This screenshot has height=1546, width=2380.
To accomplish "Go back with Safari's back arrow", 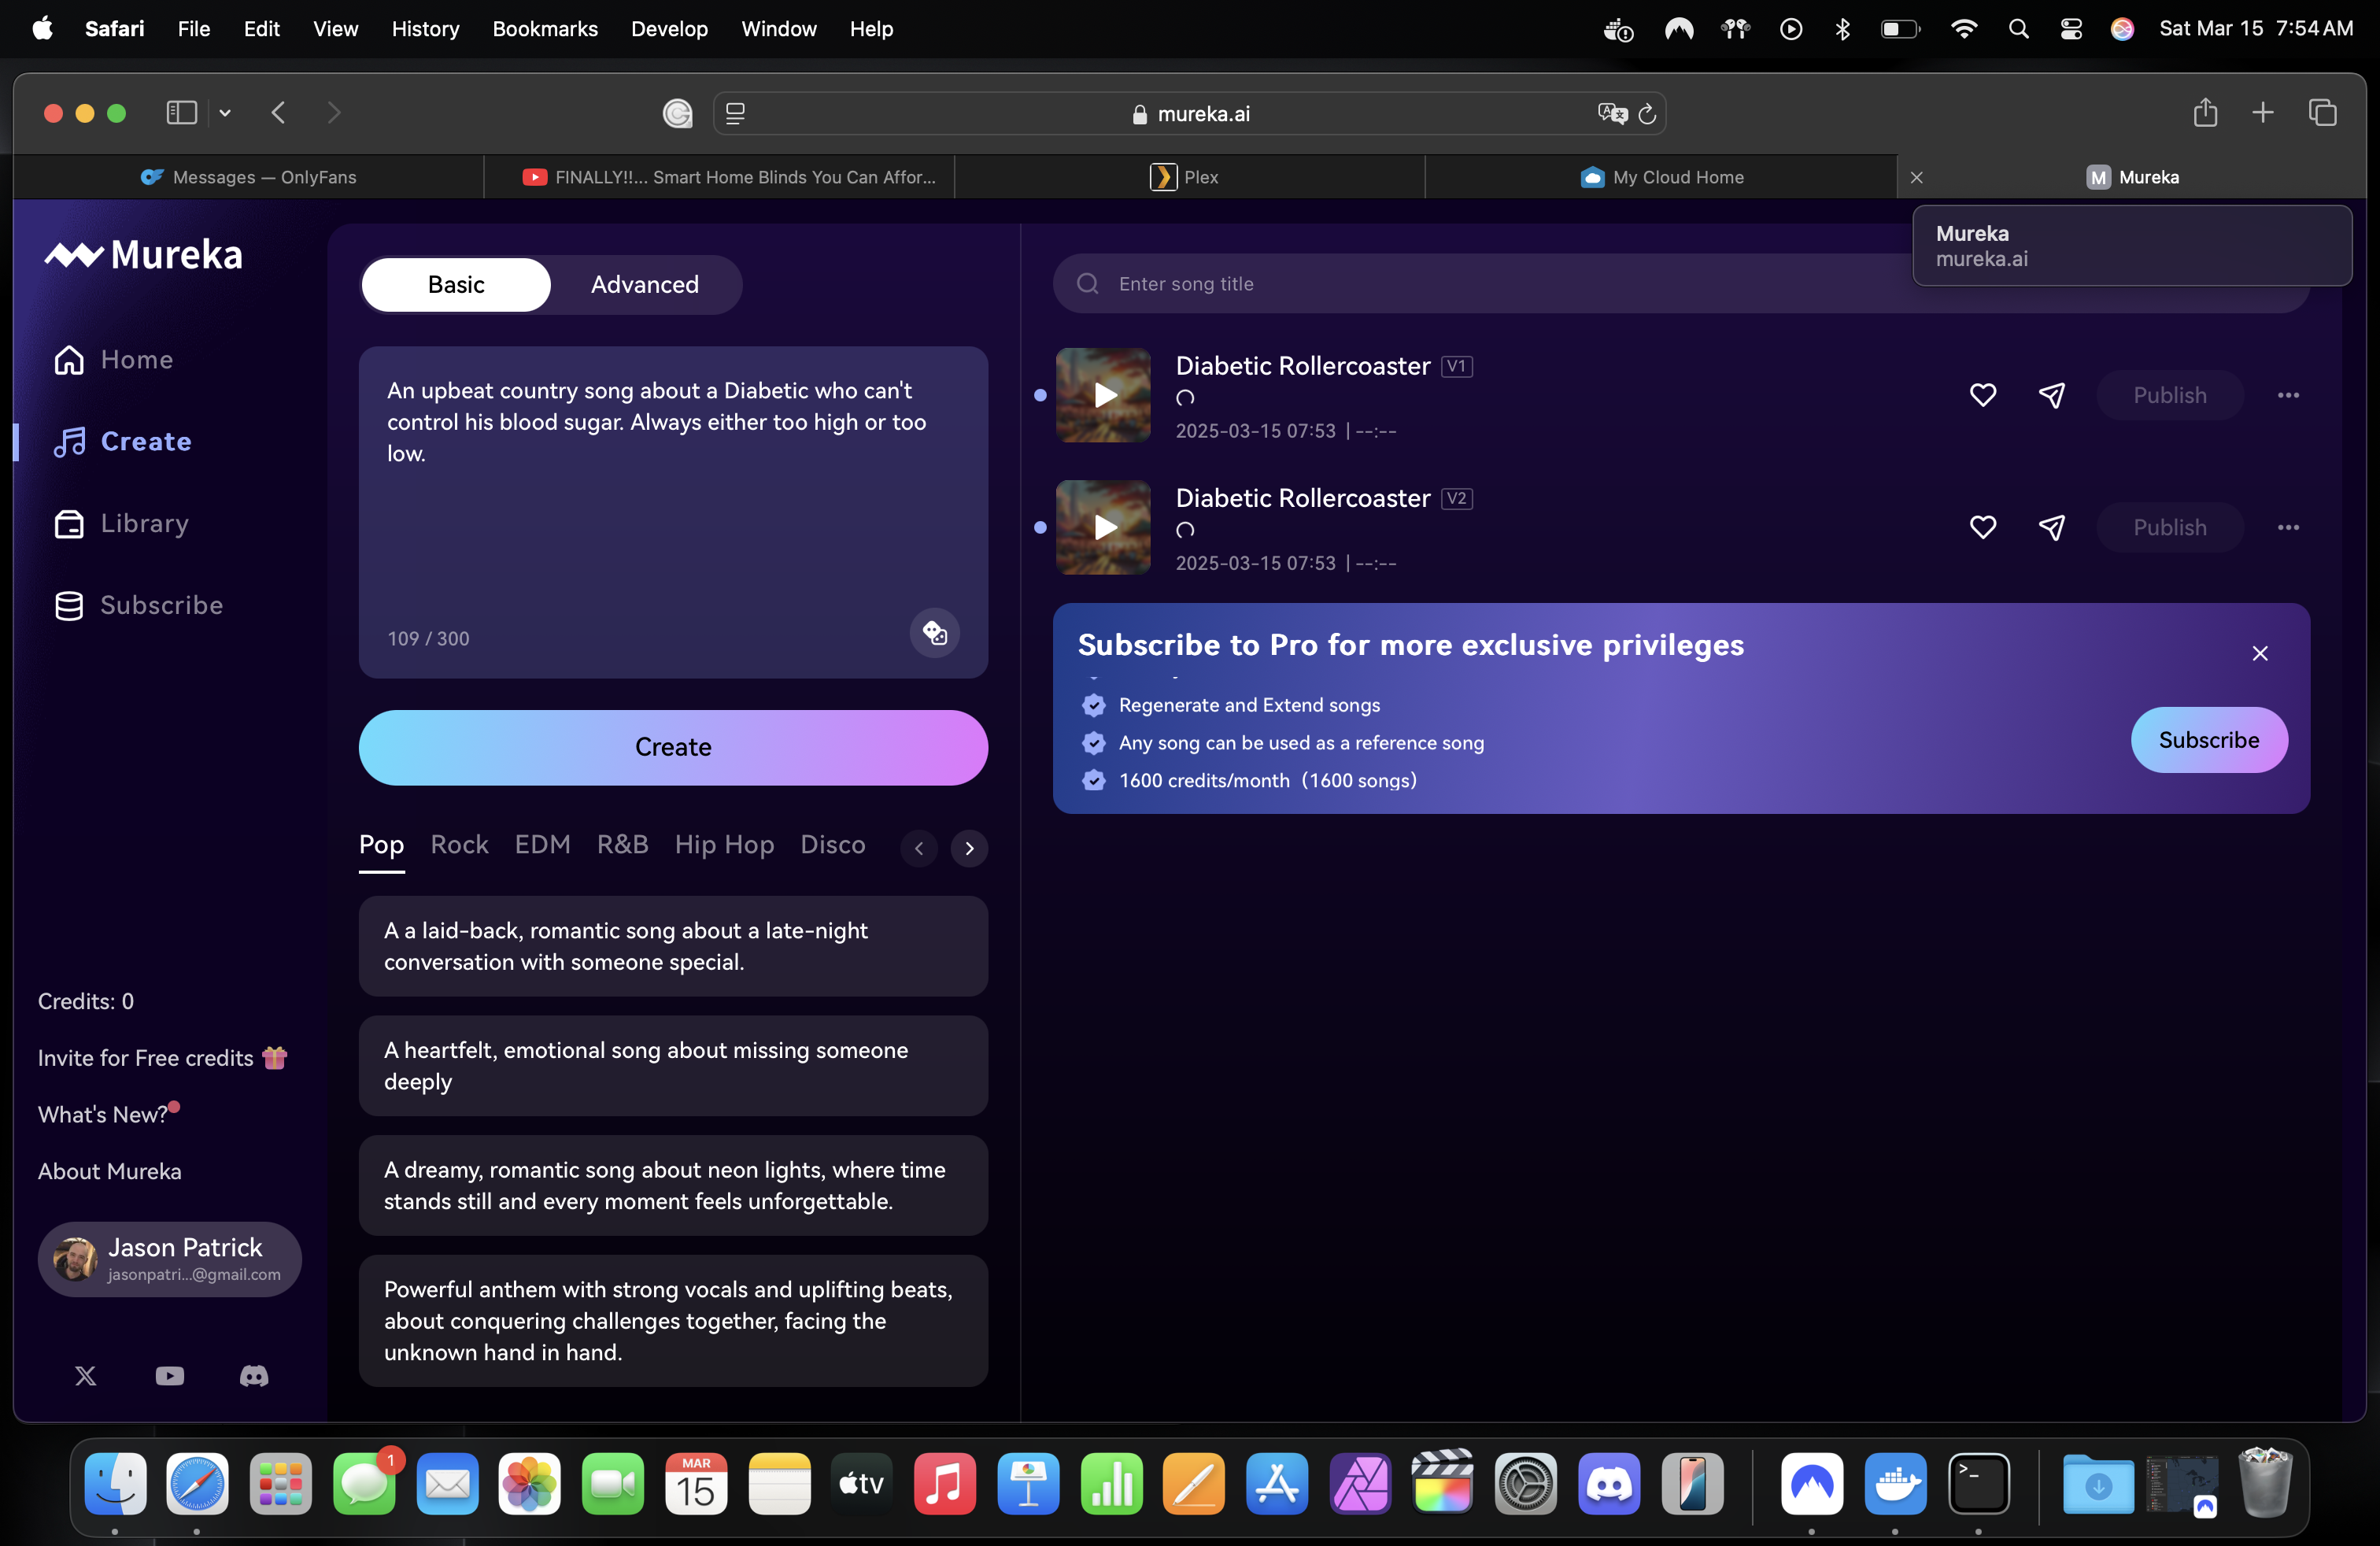I will tap(278, 113).
